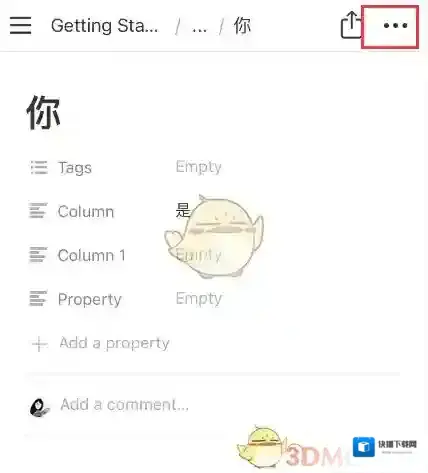The image size is (428, 473).
Task: Select the 你 breadcrumb item
Action: 242,26
